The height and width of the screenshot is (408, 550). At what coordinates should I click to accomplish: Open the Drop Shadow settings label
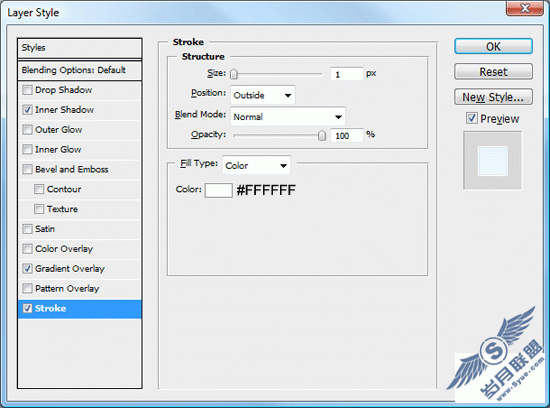(63, 90)
